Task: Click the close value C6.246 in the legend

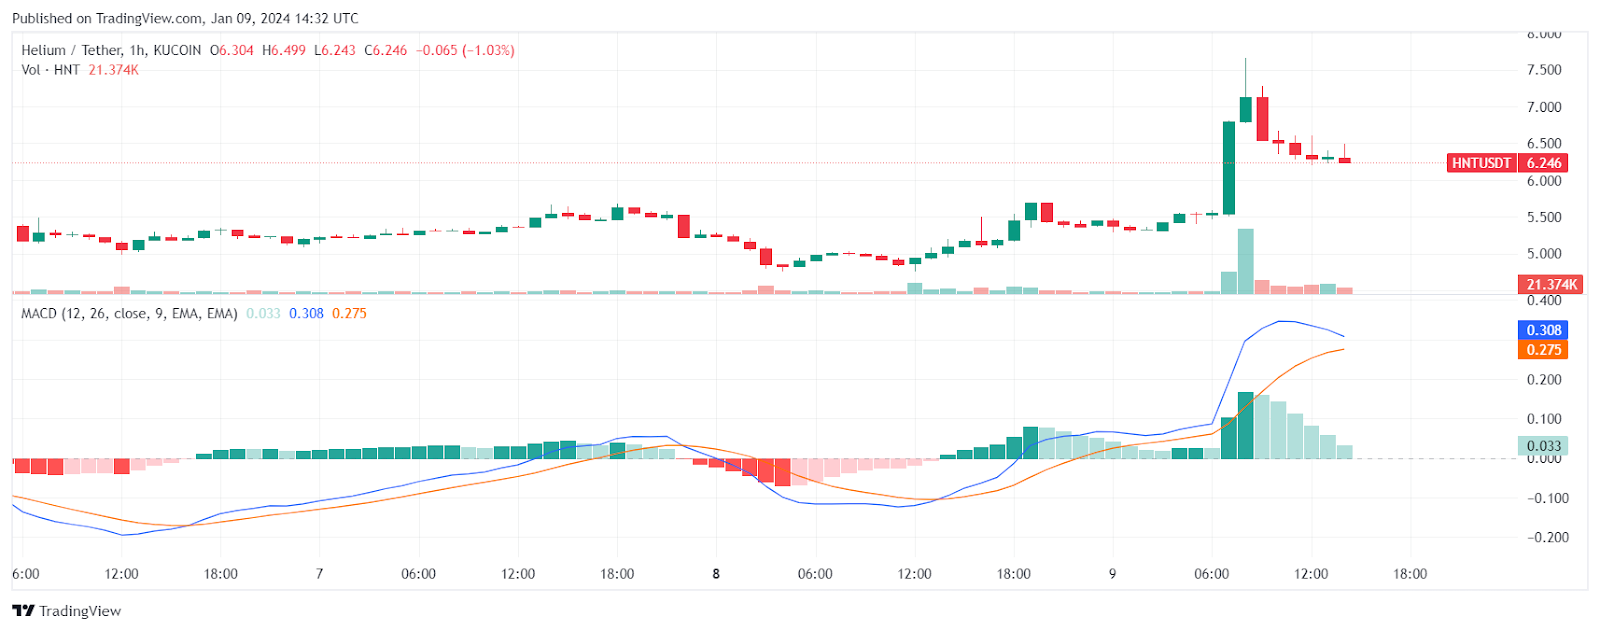Action: (386, 50)
